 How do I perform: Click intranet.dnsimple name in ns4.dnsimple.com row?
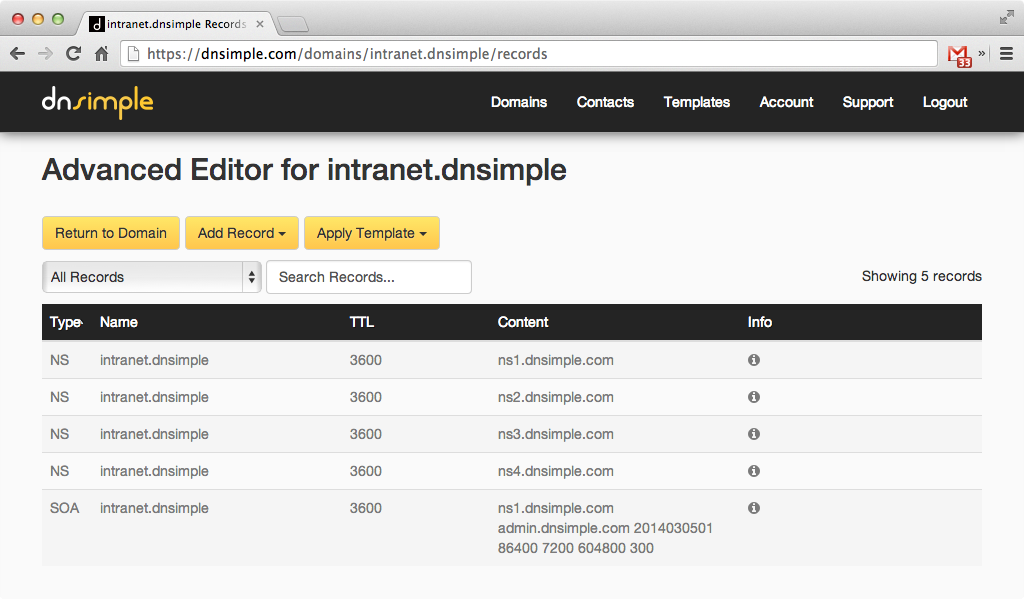click(x=154, y=471)
